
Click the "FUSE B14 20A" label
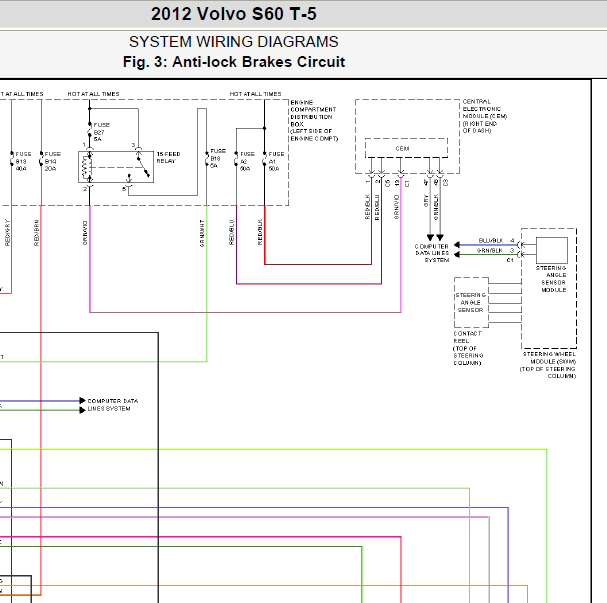(x=52, y=161)
